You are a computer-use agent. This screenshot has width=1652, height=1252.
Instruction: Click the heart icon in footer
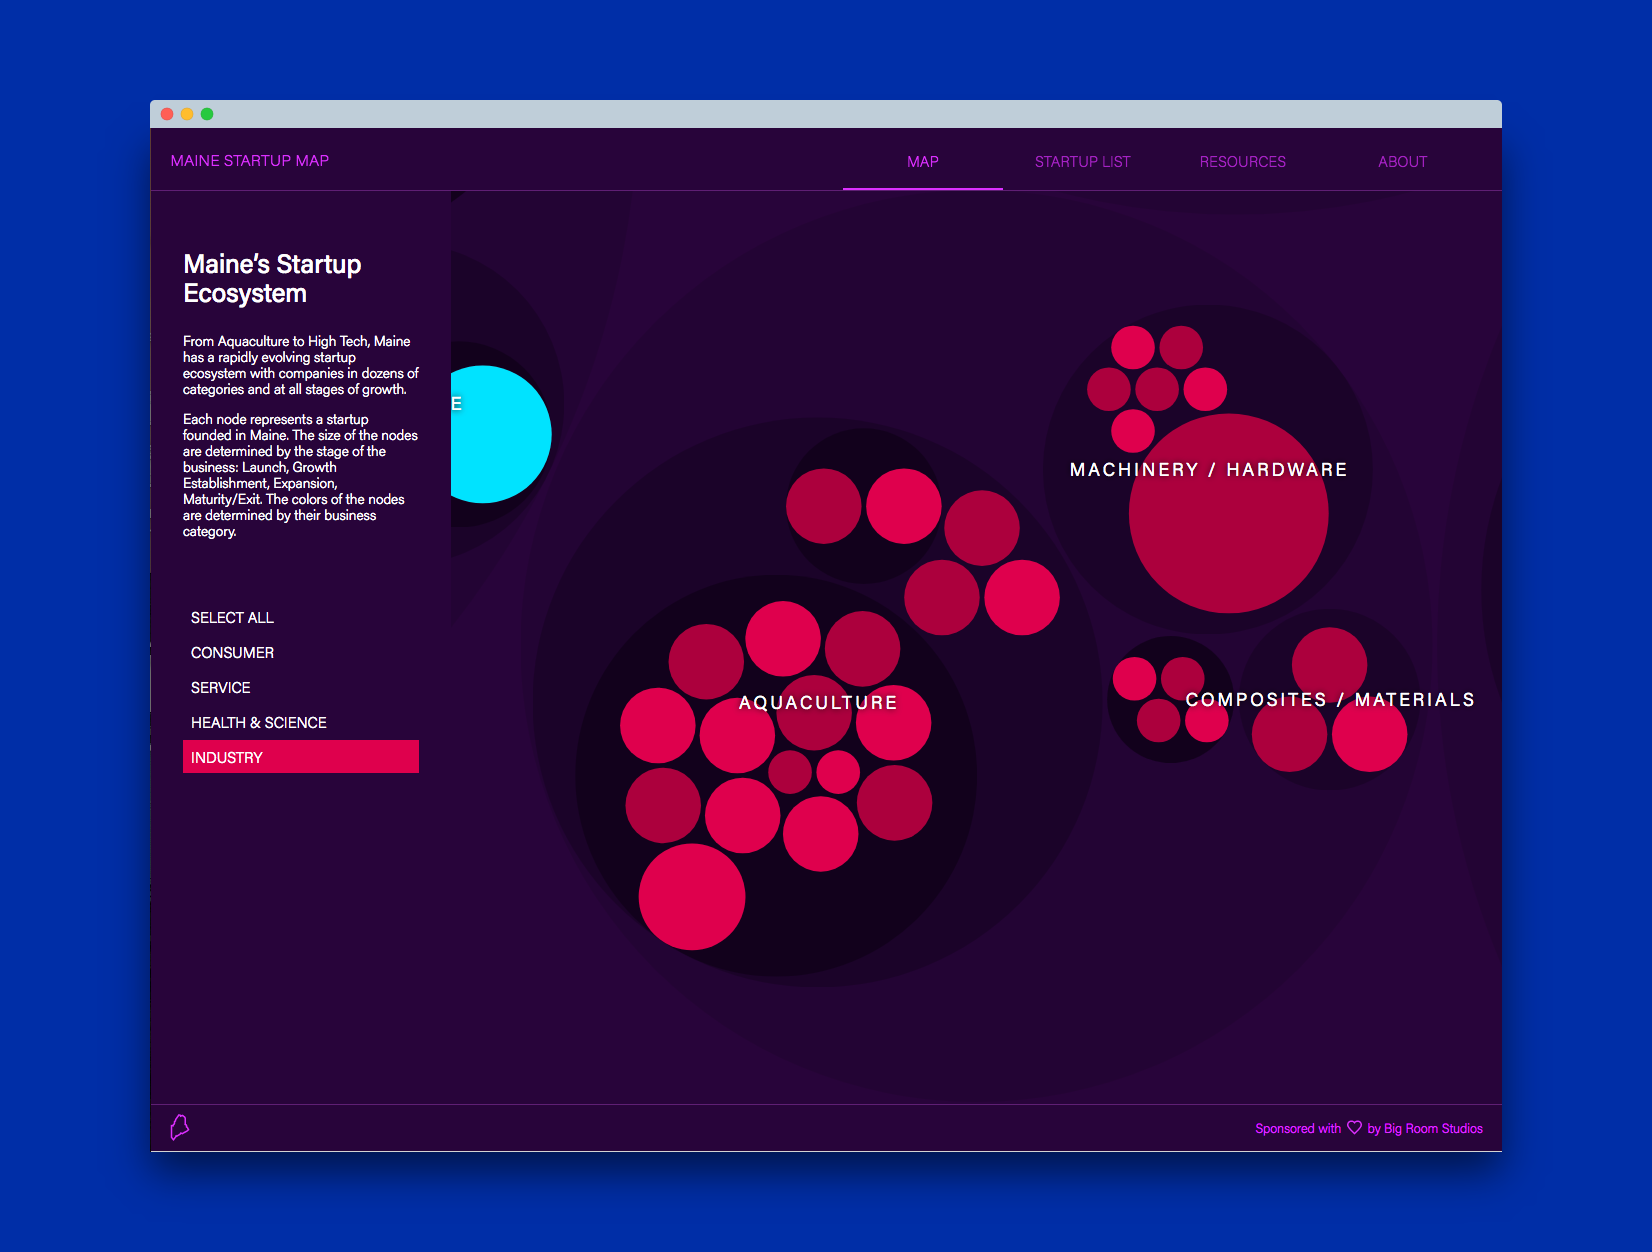click(x=1354, y=1127)
